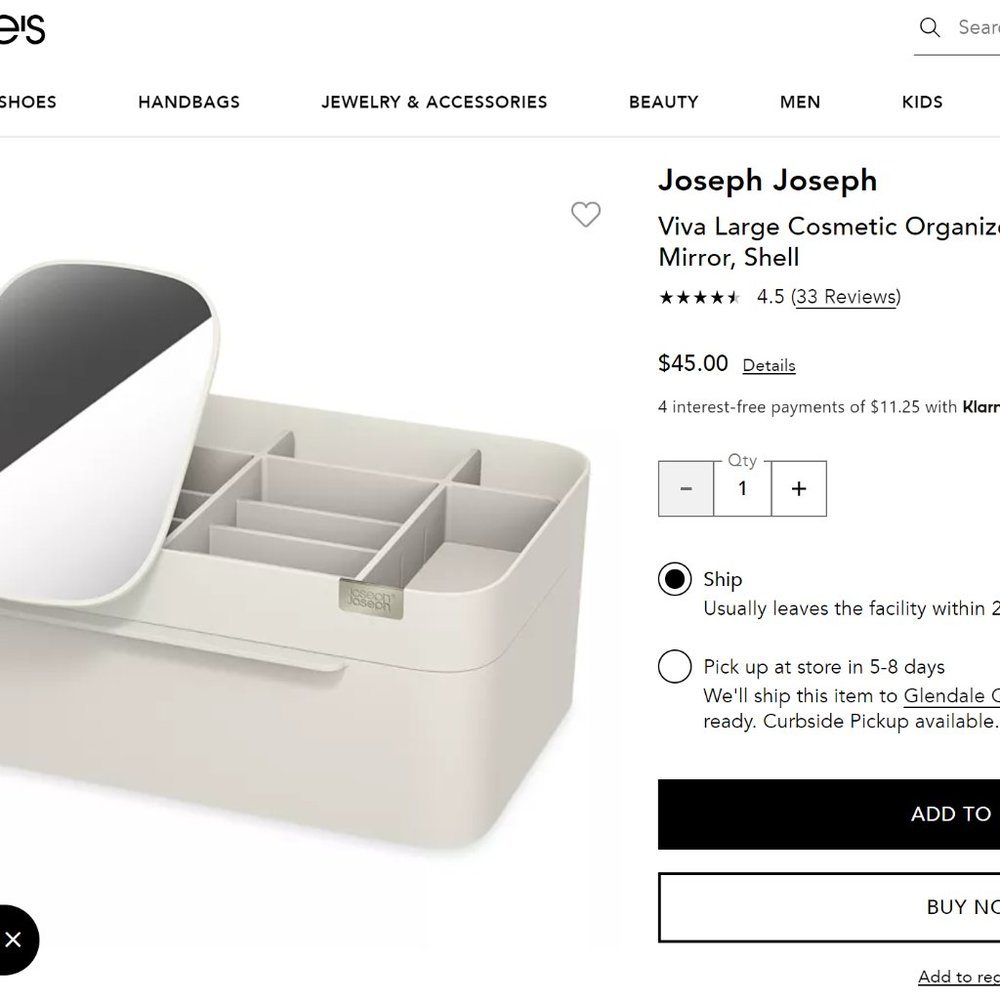Click the Add To Bag button
This screenshot has width=1000, height=1000.
click(x=829, y=814)
